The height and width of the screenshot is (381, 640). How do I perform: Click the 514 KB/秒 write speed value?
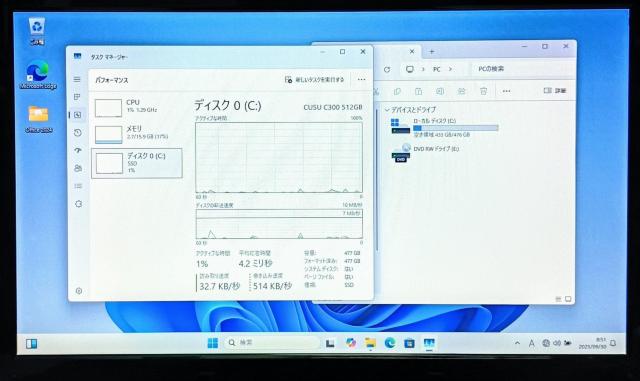tap(272, 286)
